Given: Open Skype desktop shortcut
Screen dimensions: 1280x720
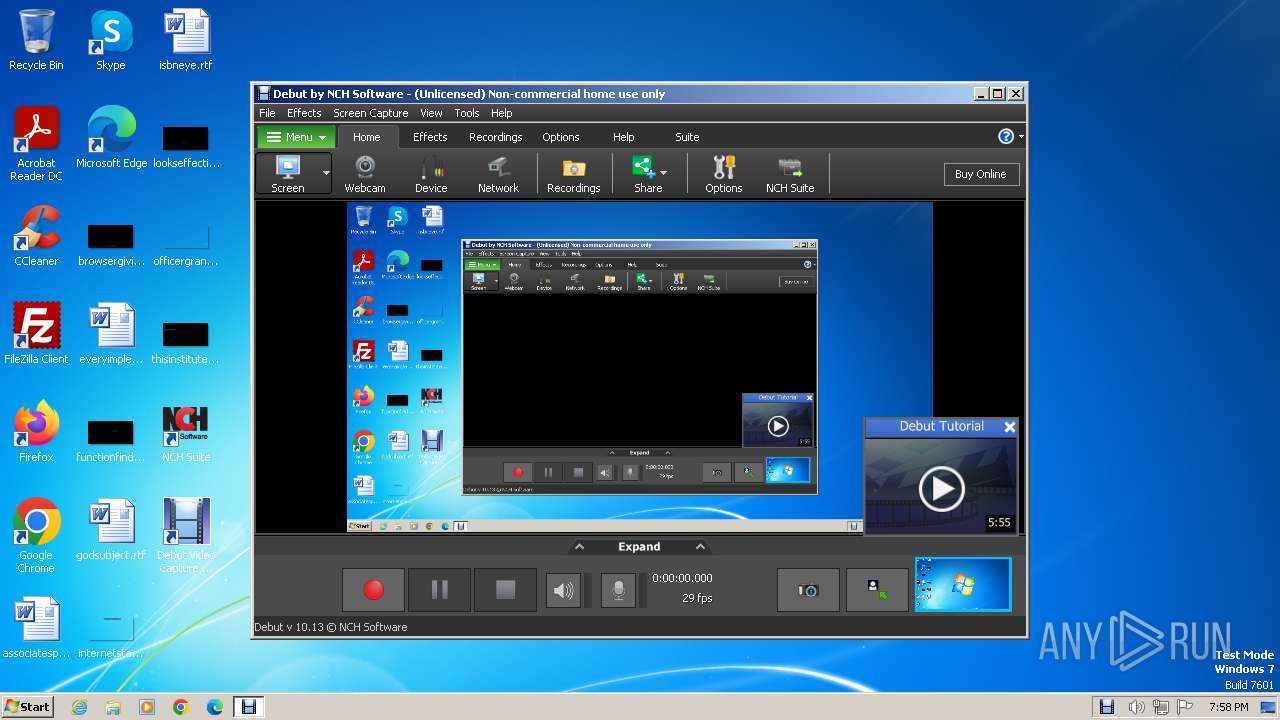Looking at the screenshot, I should point(110,40).
